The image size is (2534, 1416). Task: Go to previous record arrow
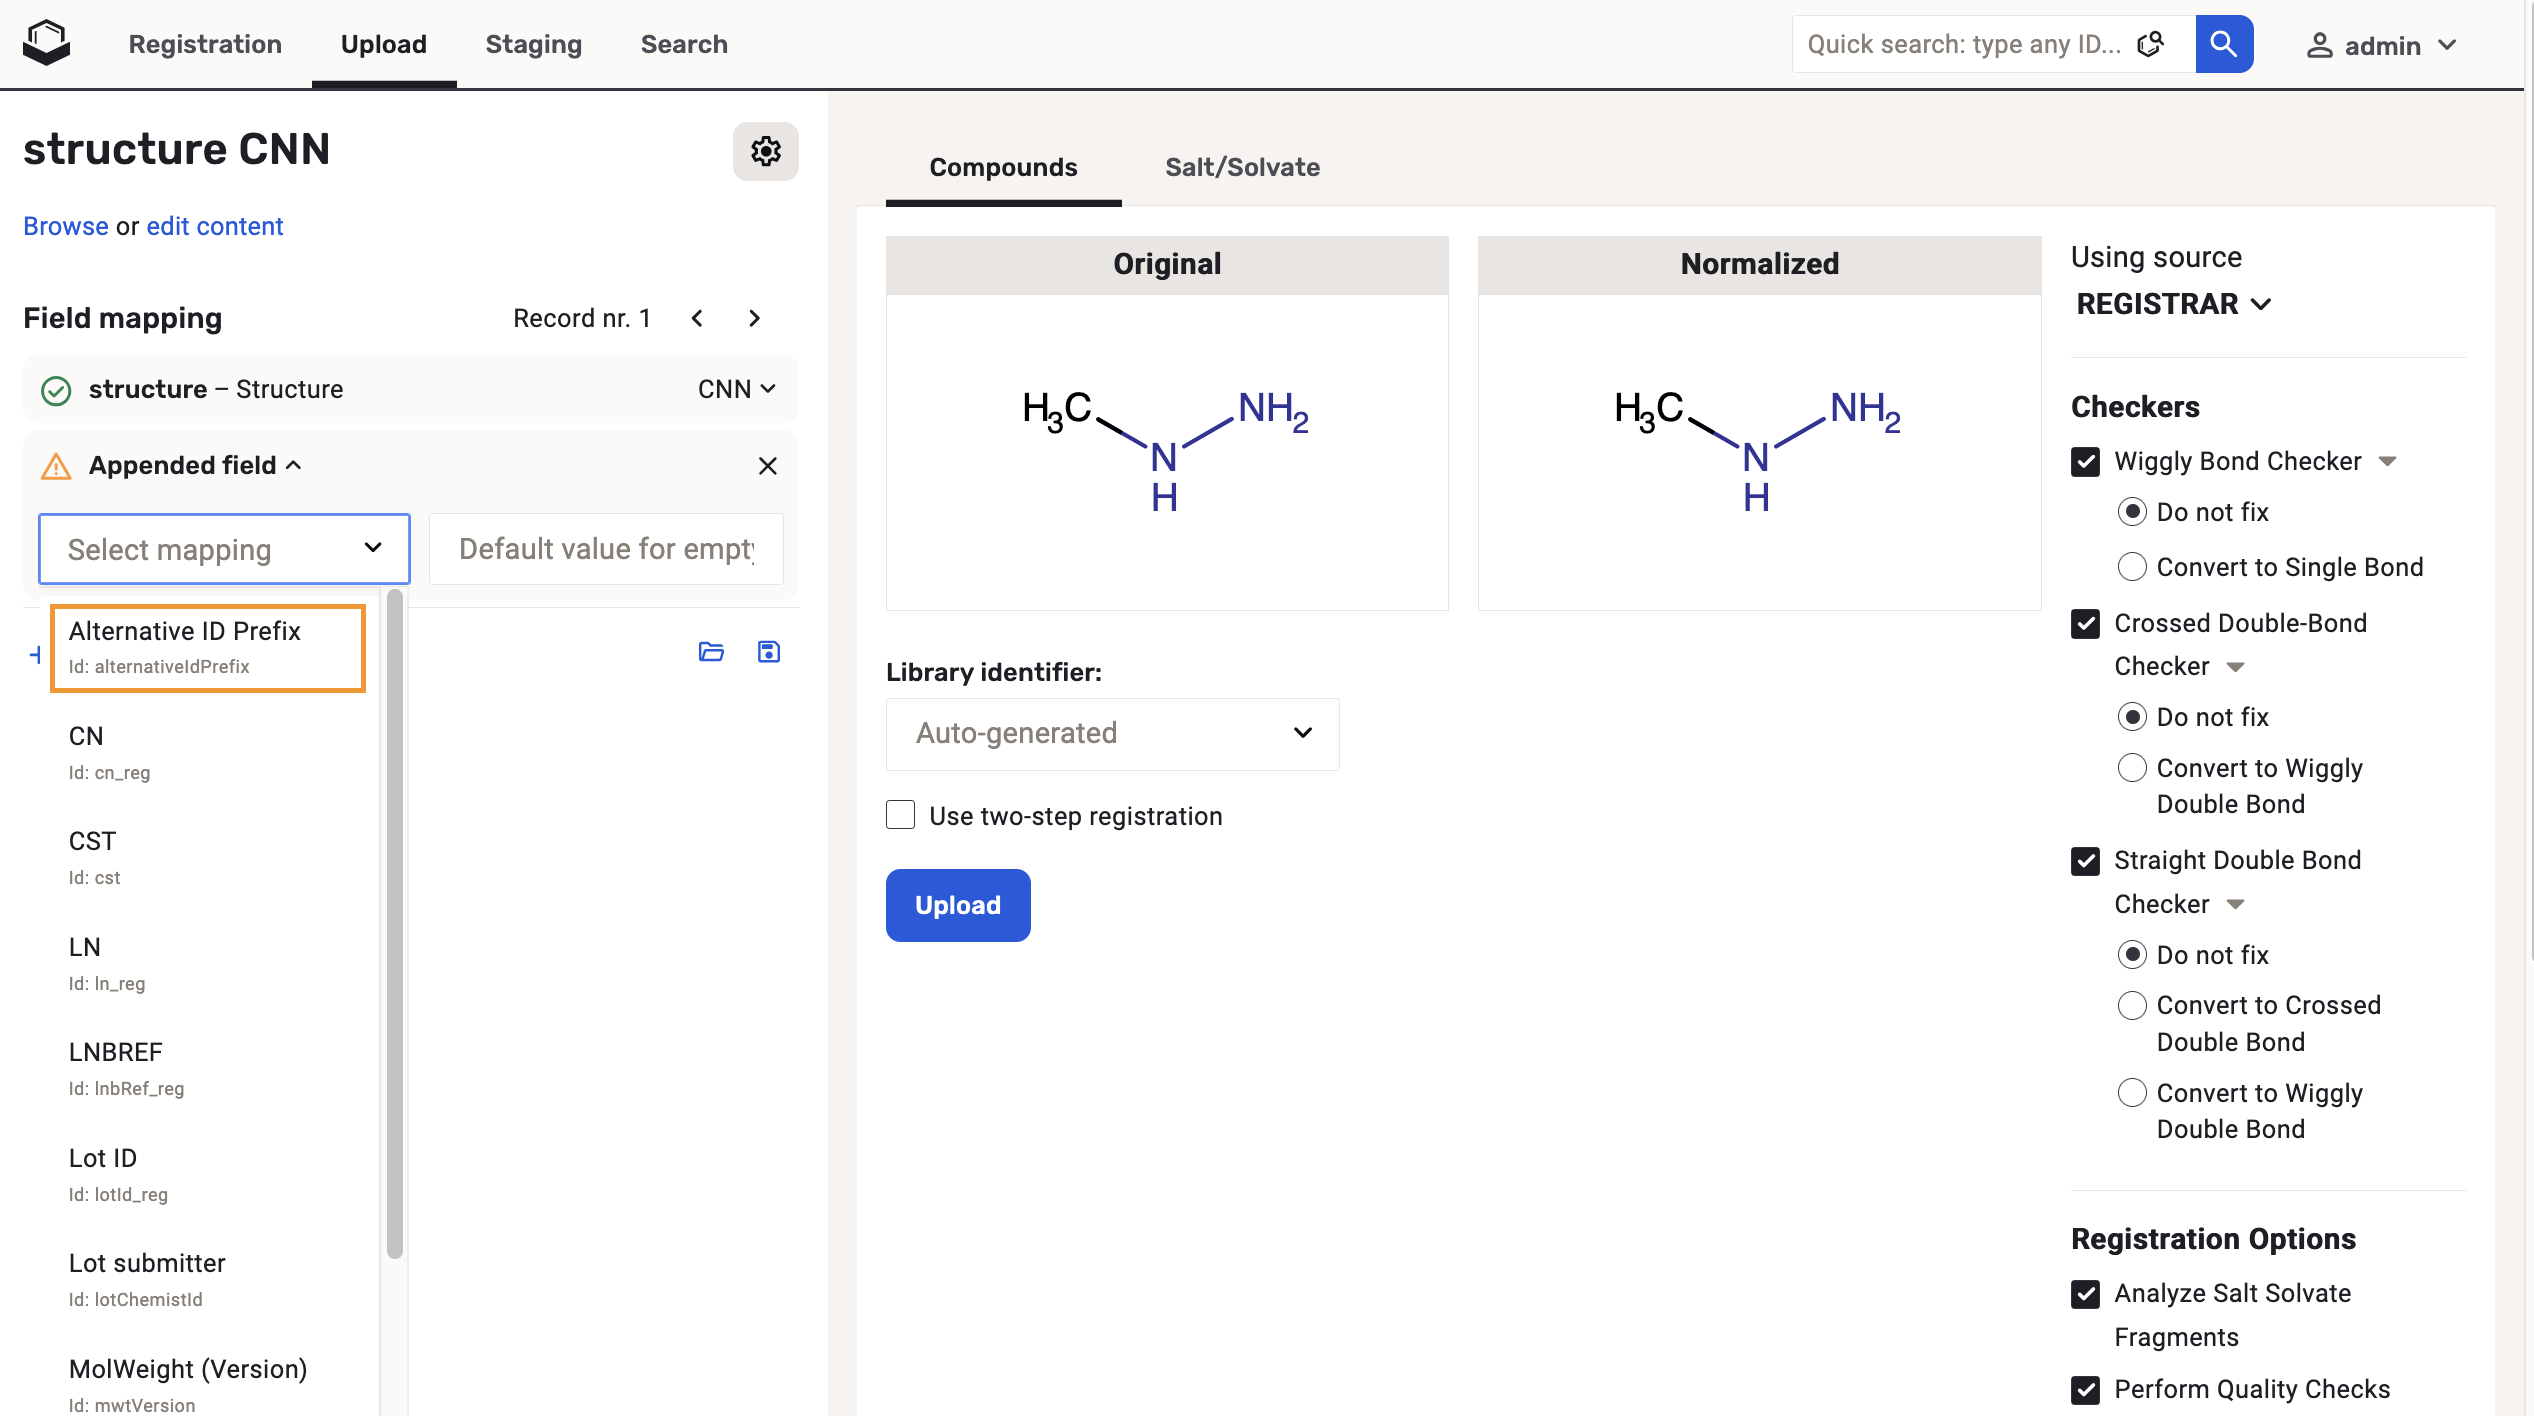point(697,318)
